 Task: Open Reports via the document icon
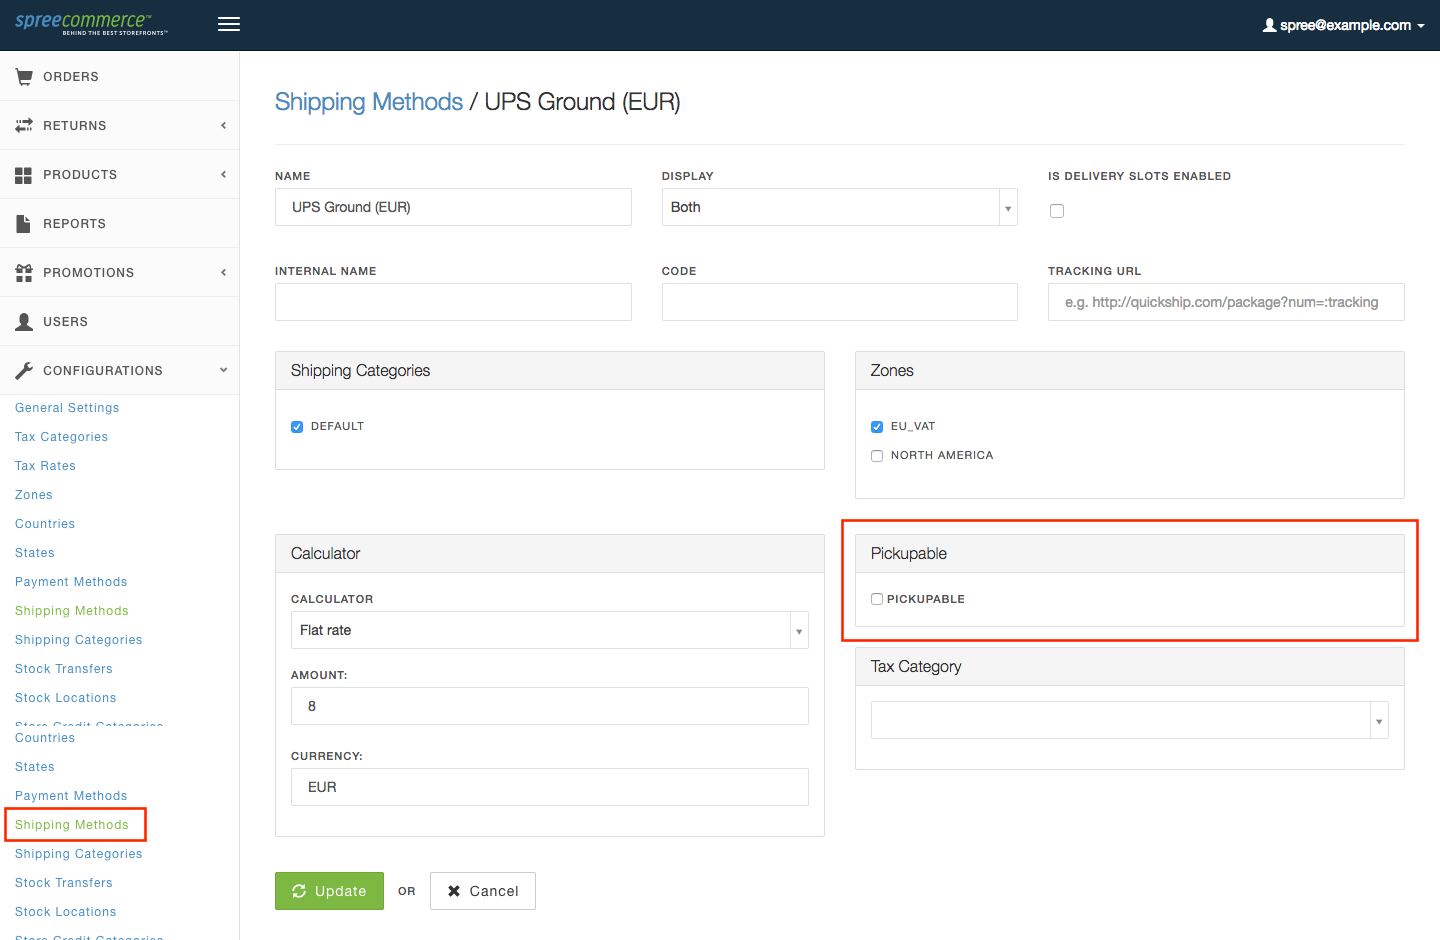point(24,224)
